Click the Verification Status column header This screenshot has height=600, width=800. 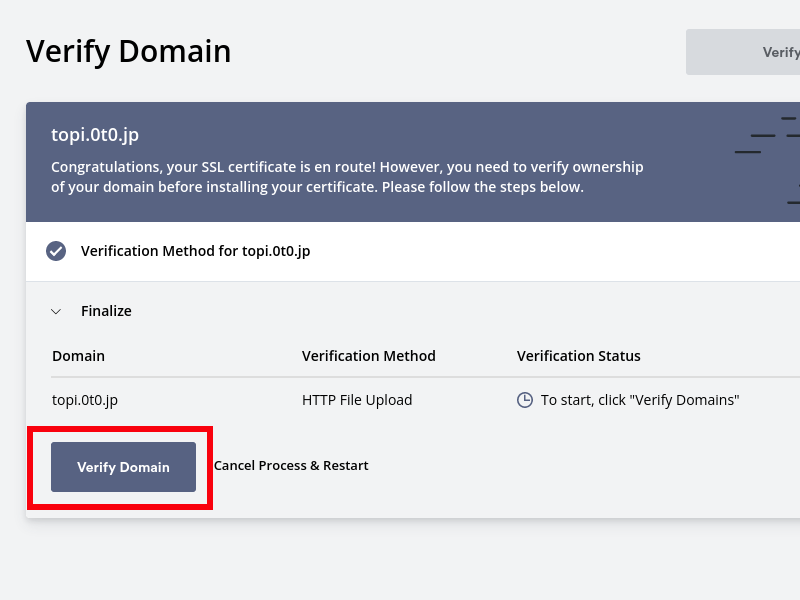coord(578,356)
